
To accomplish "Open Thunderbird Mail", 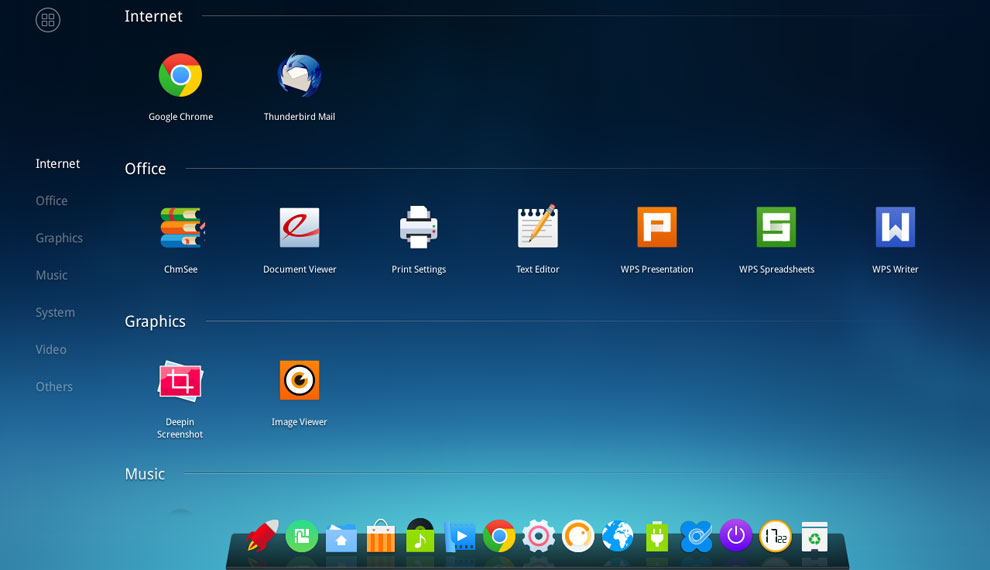I will [299, 76].
